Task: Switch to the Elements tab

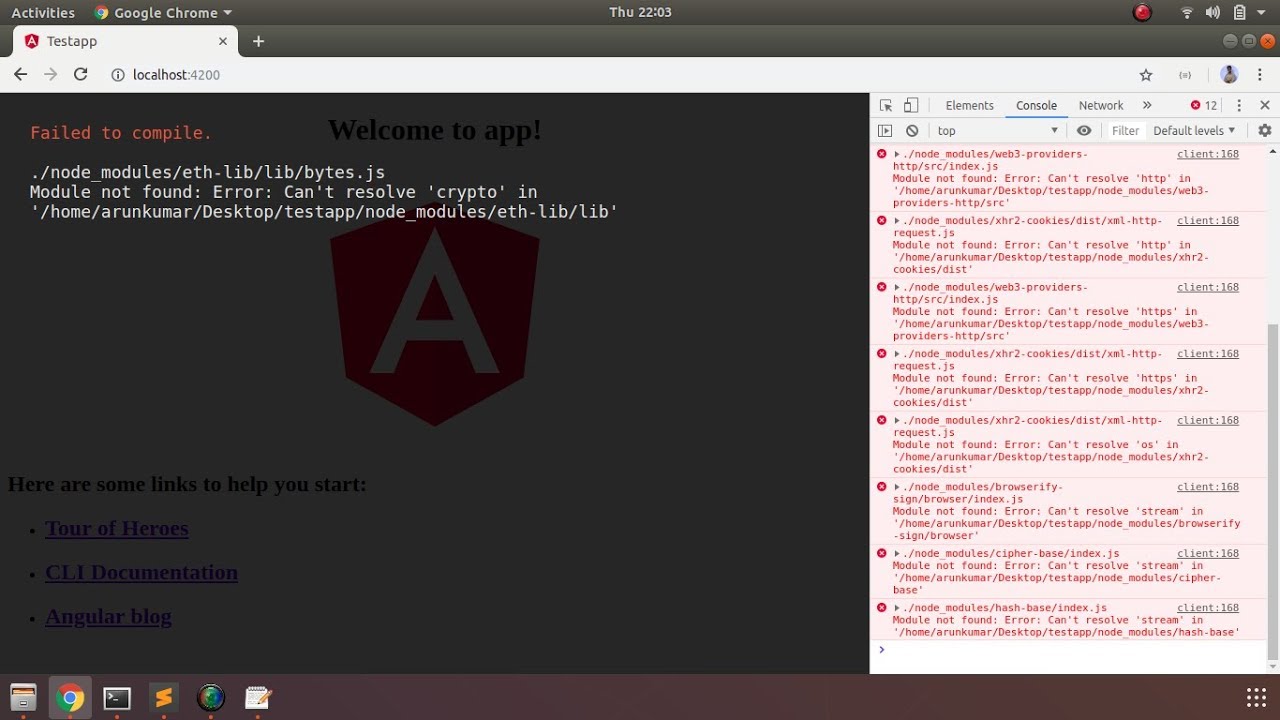Action: (x=969, y=105)
